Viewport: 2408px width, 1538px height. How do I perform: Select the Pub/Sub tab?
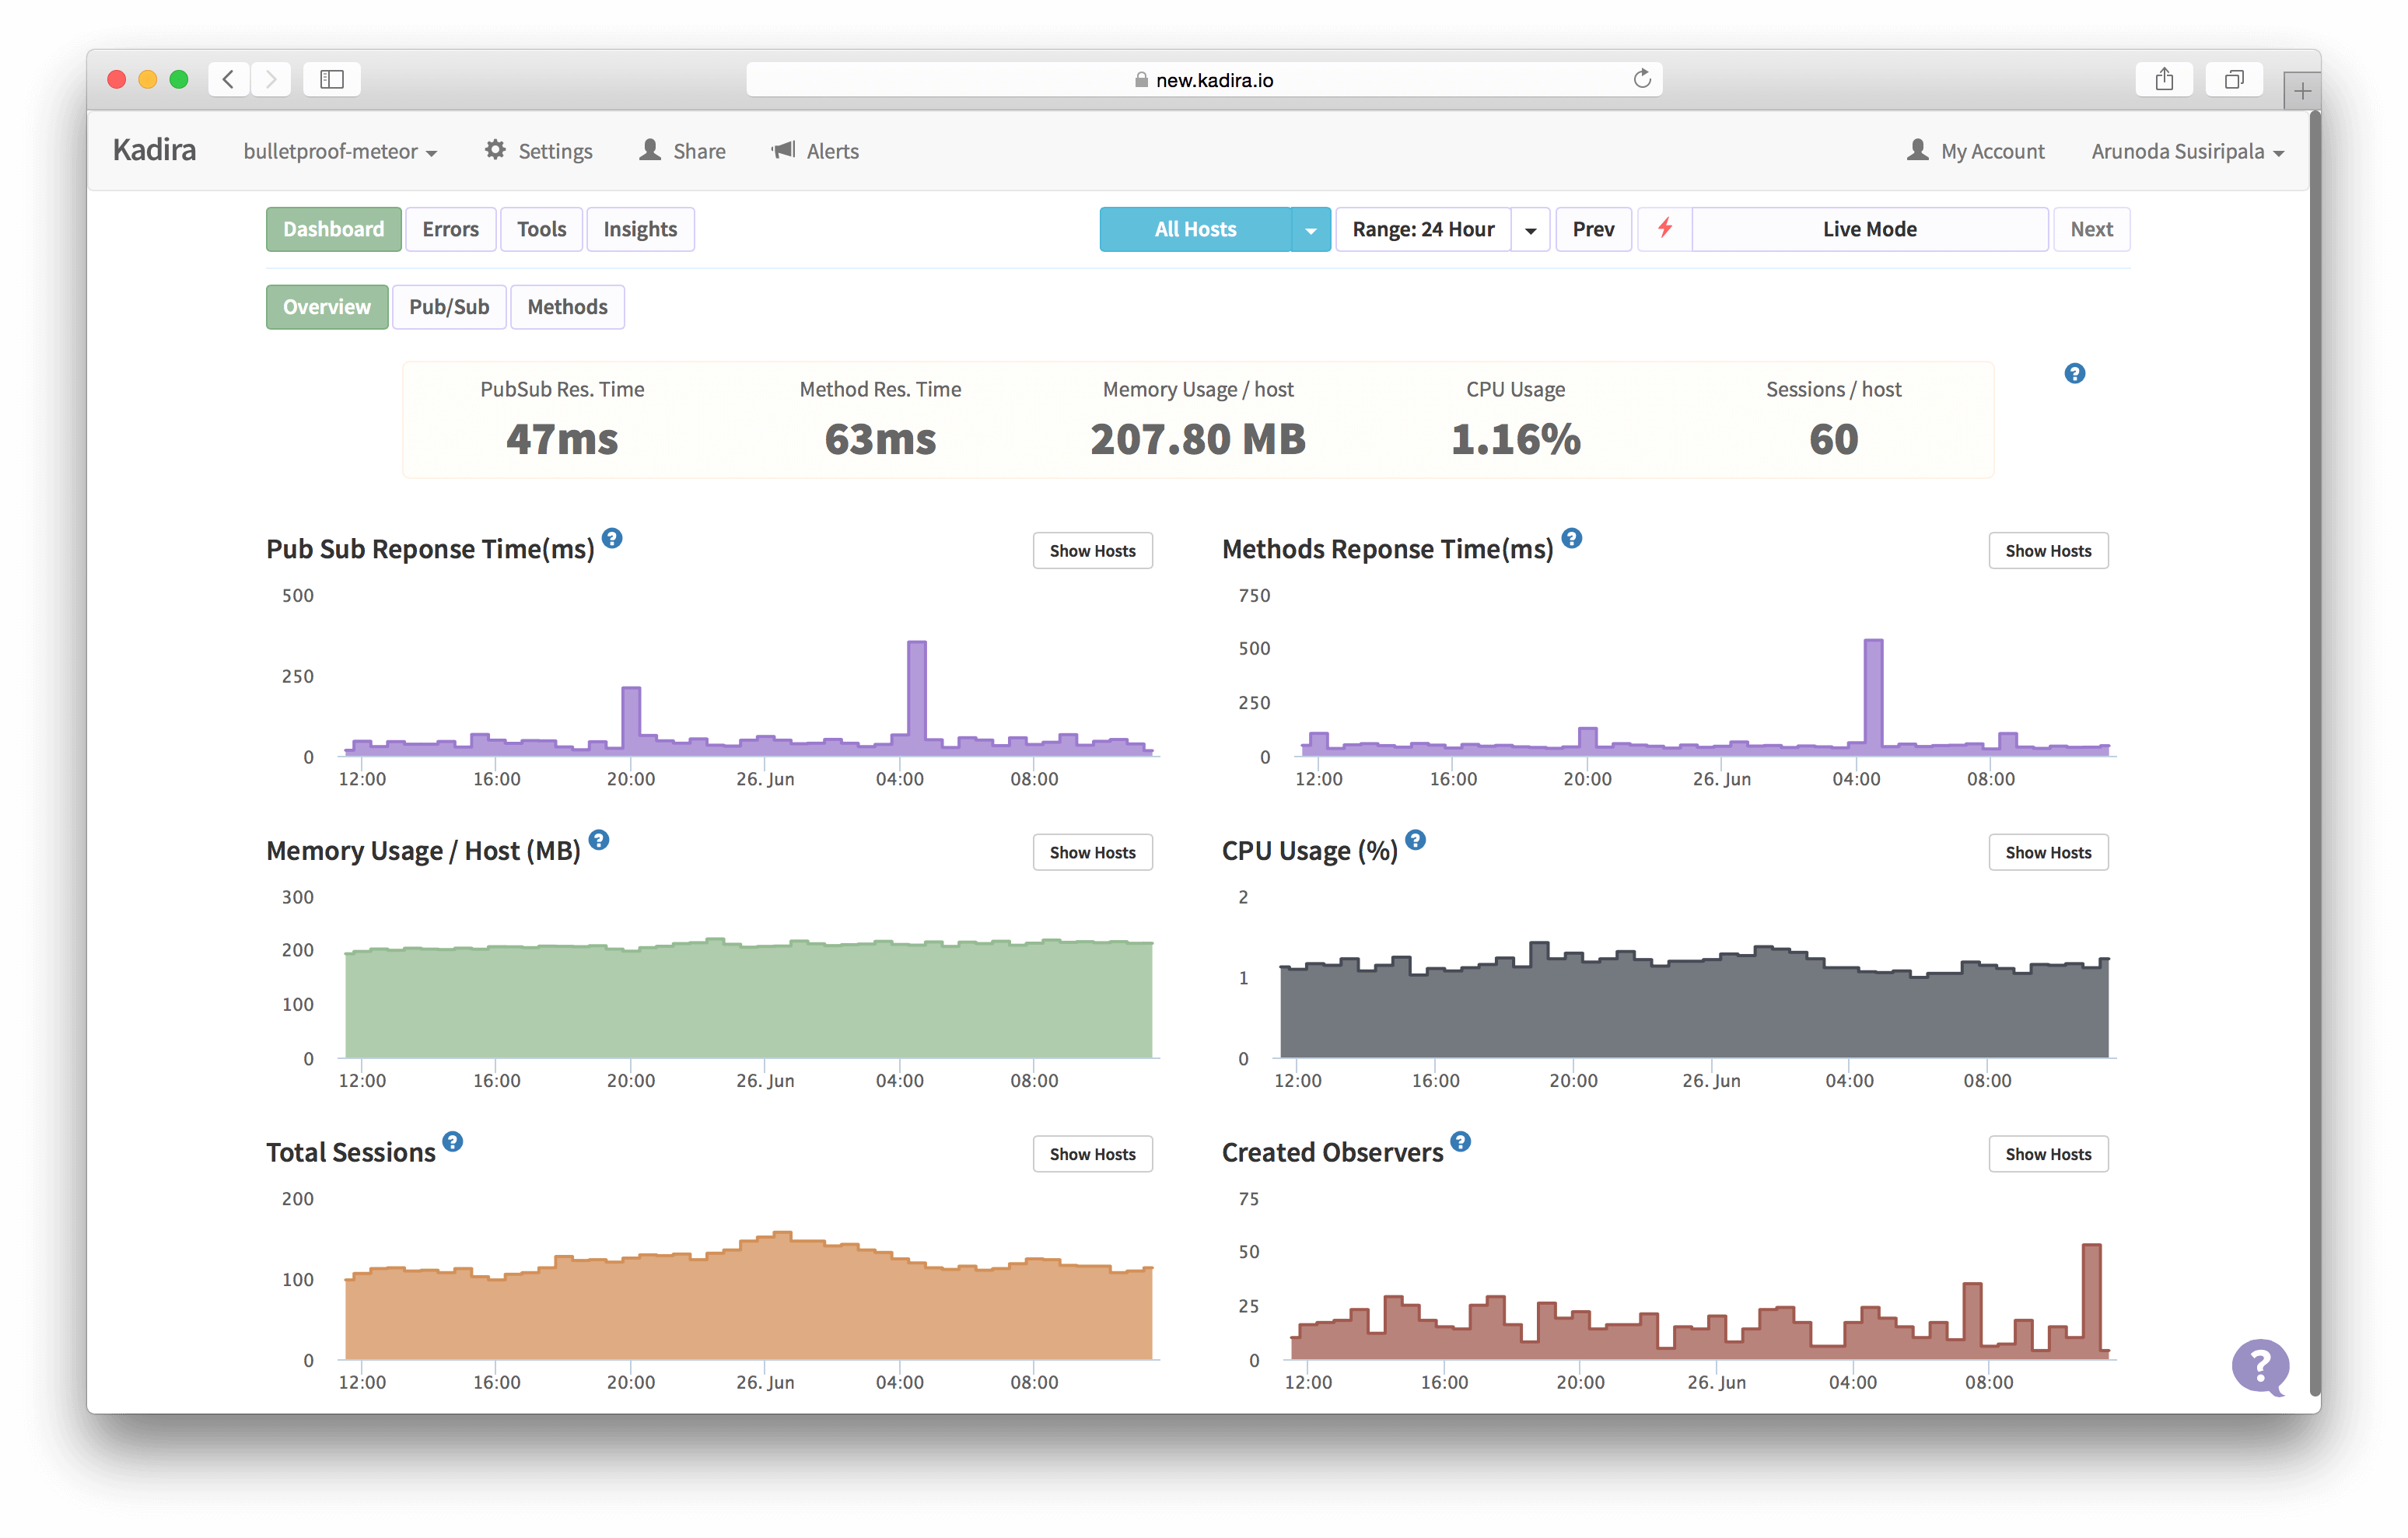448,306
